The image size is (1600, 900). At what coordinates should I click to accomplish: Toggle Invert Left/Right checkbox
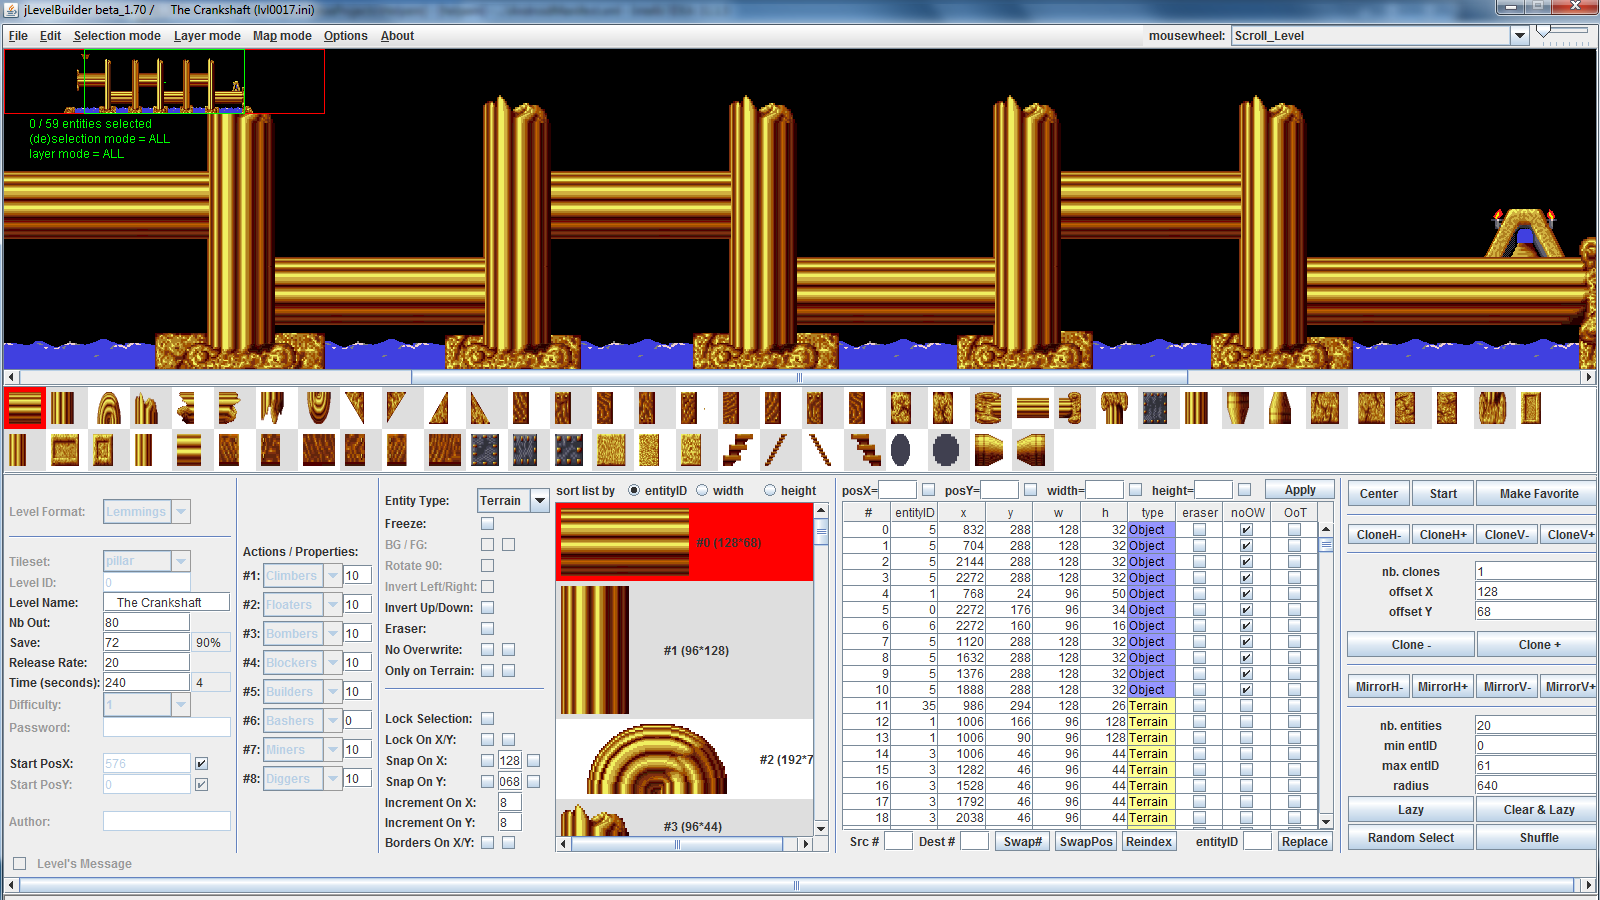coord(488,586)
